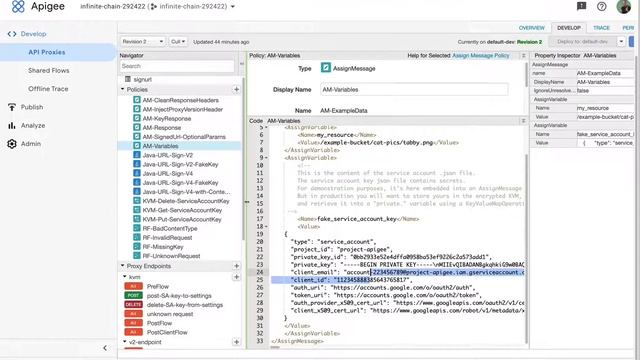This screenshot has height=360, width=640.
Task: Switch to the DEVELOP tab
Action: tap(569, 28)
